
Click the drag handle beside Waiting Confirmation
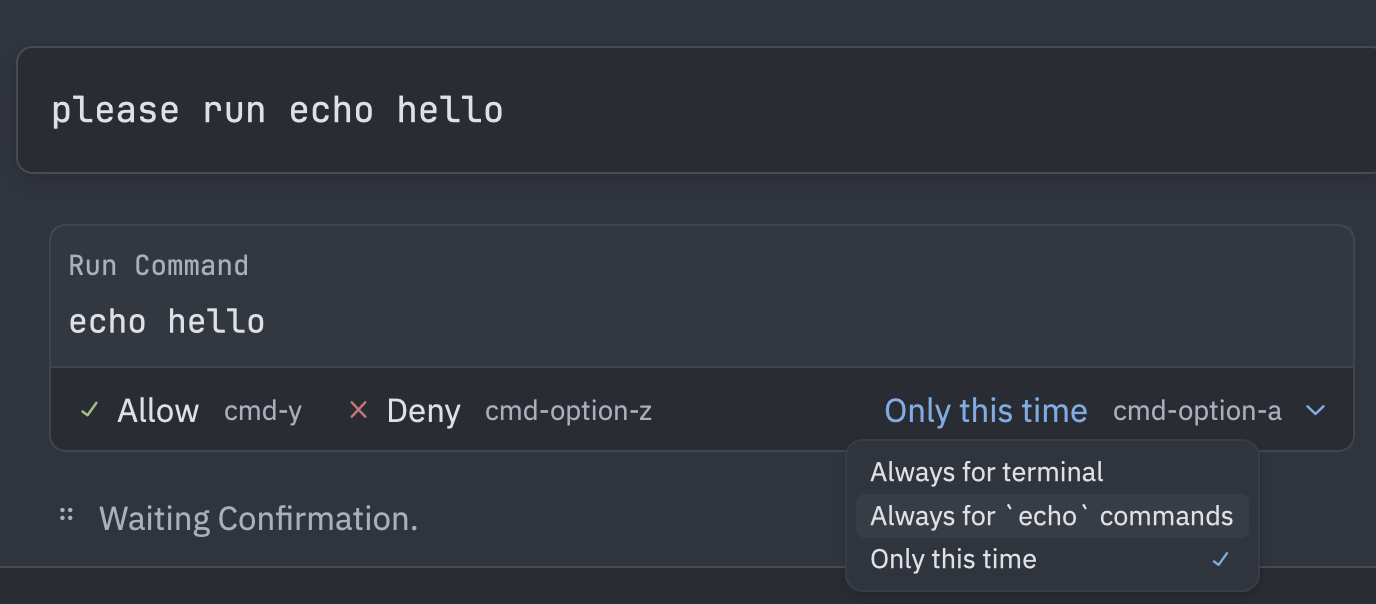click(x=65, y=514)
